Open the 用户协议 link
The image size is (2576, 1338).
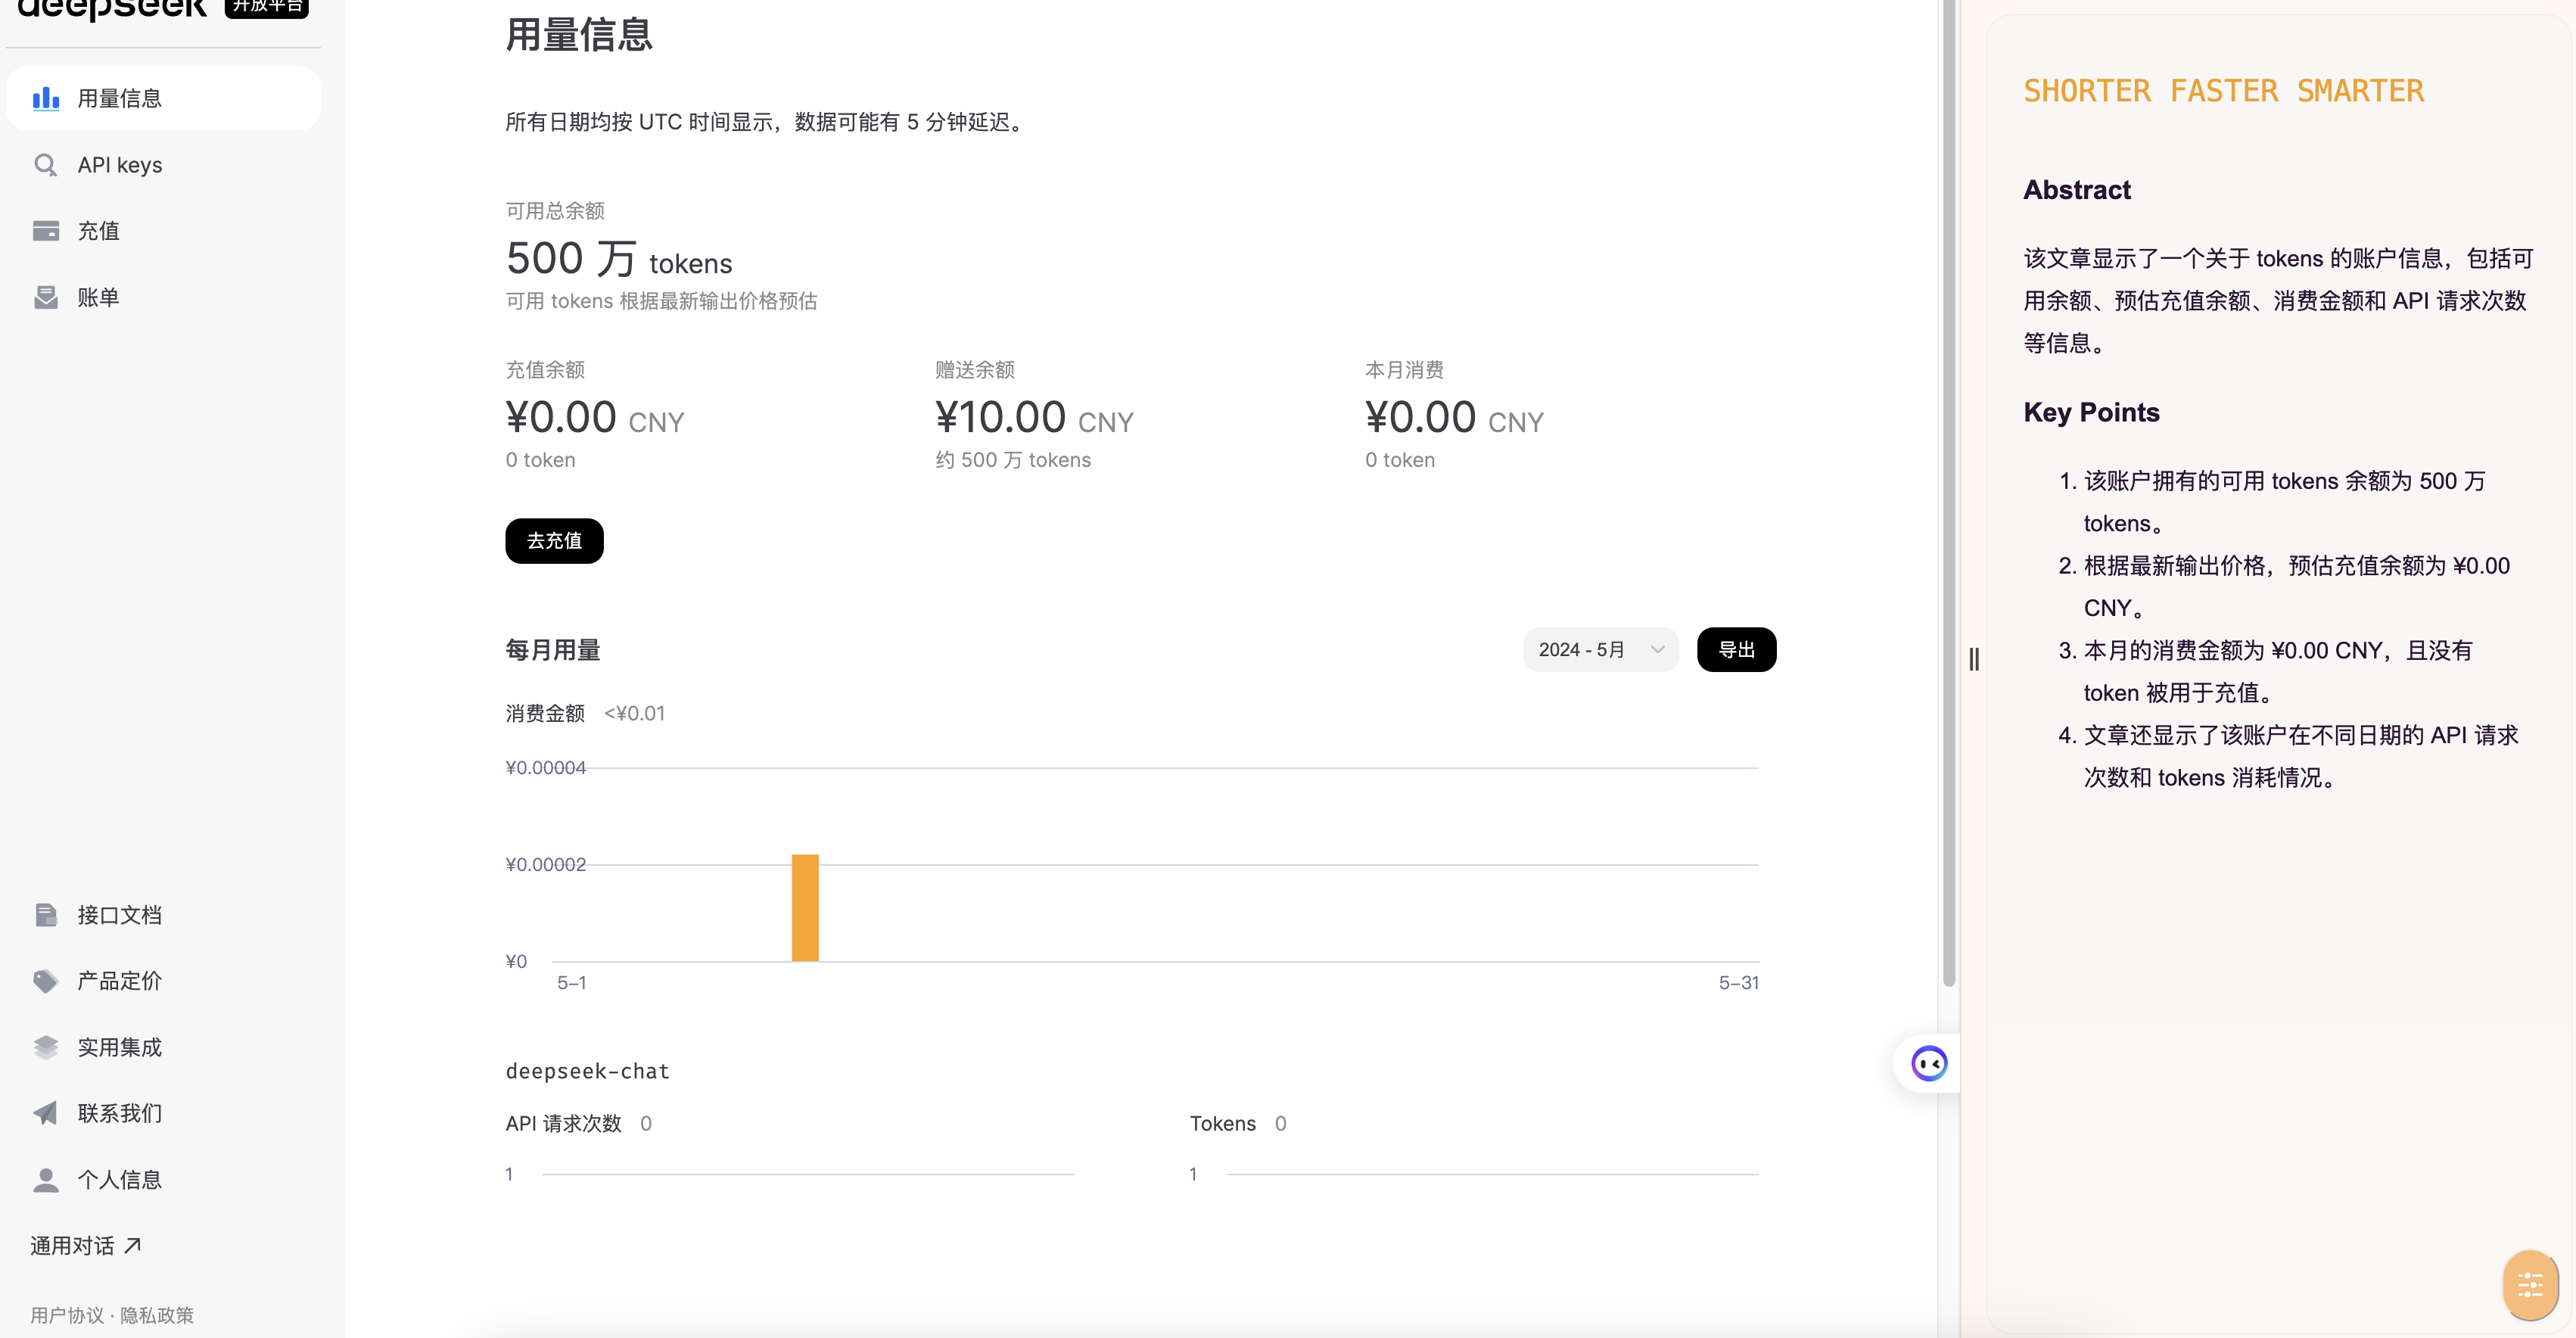(x=67, y=1315)
